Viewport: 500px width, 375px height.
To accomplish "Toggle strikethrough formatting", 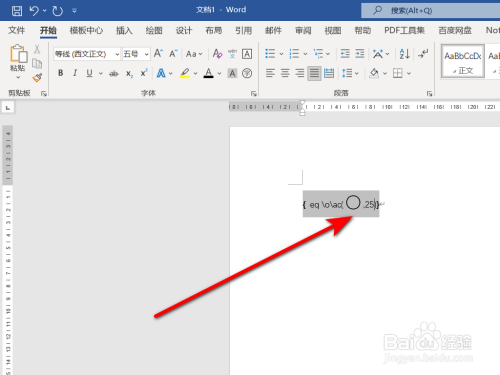I will coord(114,73).
